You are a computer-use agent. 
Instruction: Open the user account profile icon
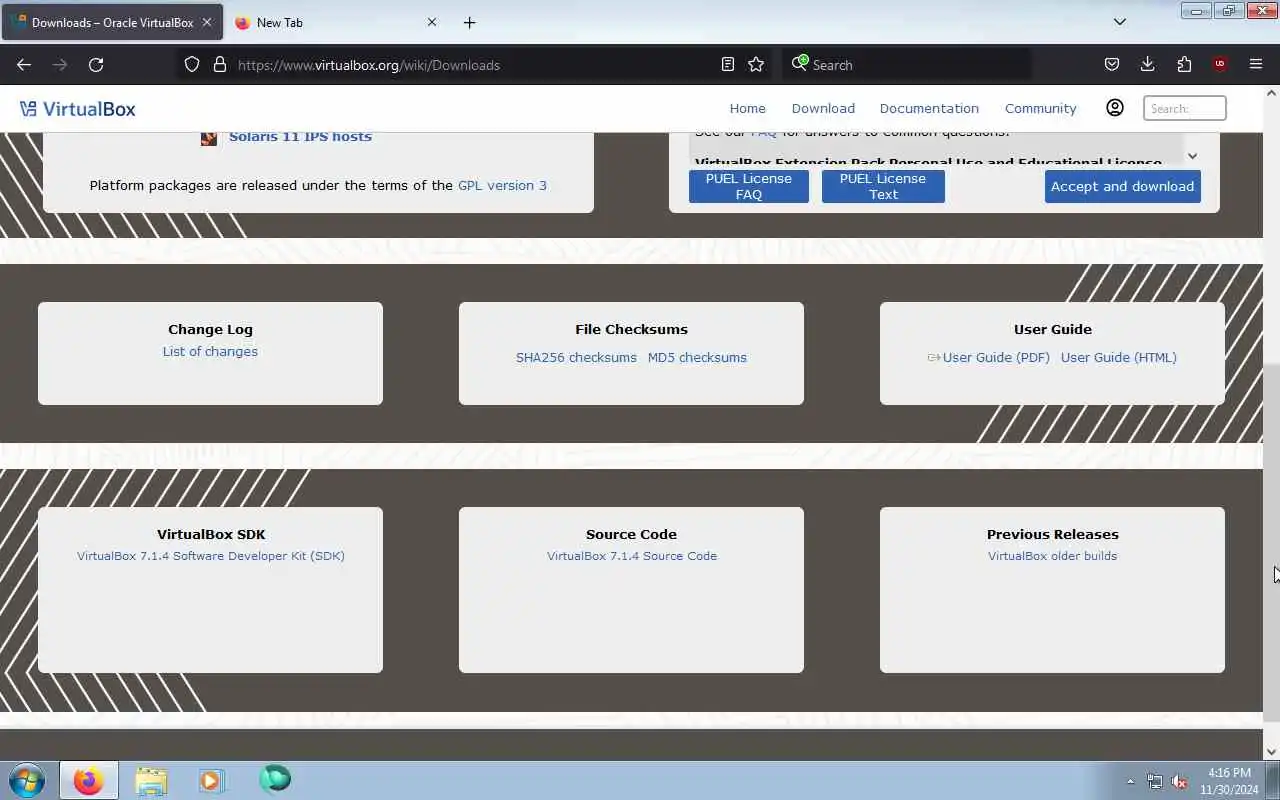click(1114, 108)
